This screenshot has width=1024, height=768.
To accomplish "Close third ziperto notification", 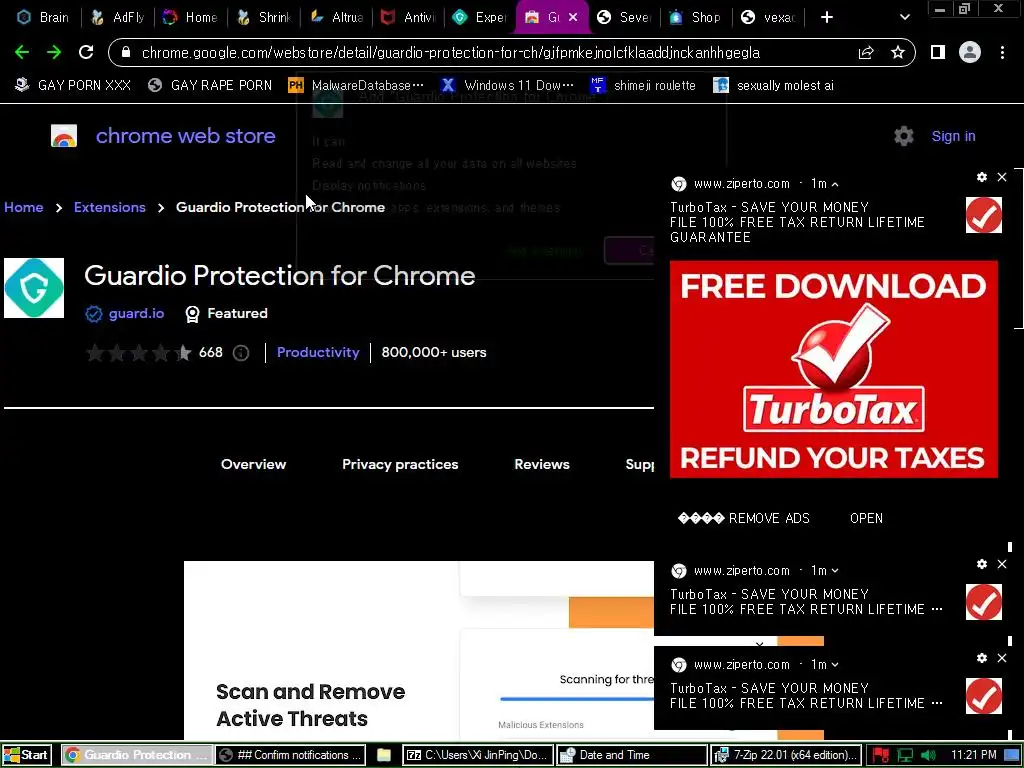I will point(1002,658).
